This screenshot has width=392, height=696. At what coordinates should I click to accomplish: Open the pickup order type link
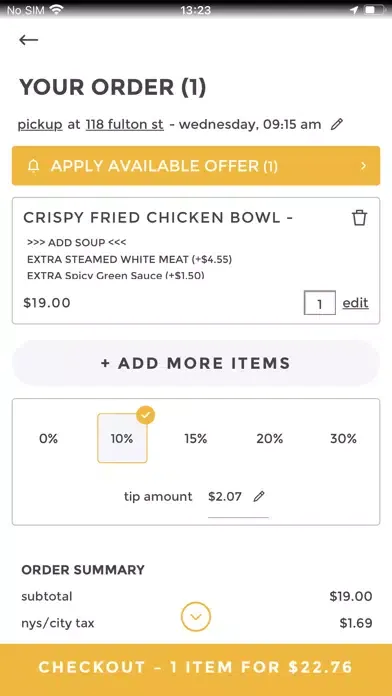coord(40,125)
